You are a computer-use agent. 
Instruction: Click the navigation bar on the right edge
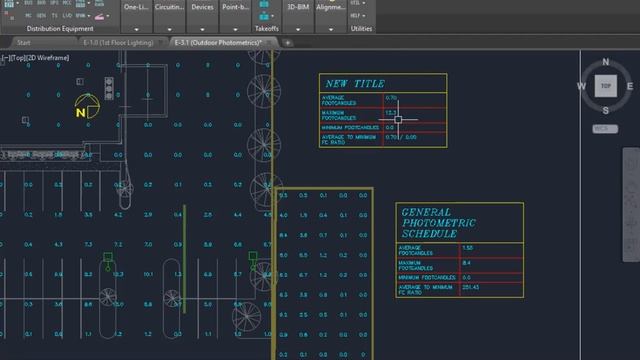tap(631, 204)
